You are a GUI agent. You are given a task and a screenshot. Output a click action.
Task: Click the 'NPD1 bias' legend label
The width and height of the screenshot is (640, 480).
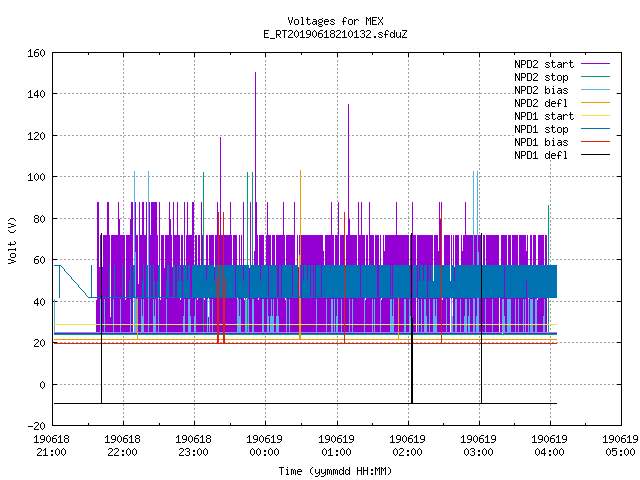(x=541, y=142)
